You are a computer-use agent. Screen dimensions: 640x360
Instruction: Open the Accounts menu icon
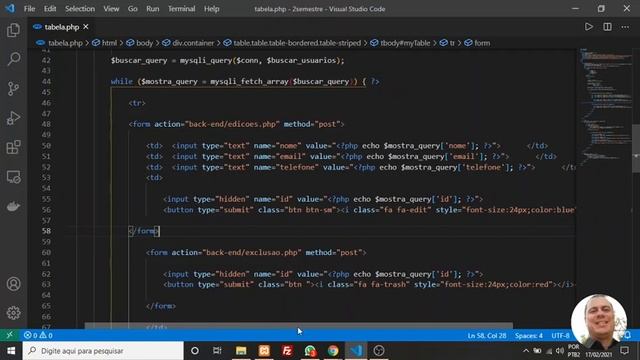13,284
